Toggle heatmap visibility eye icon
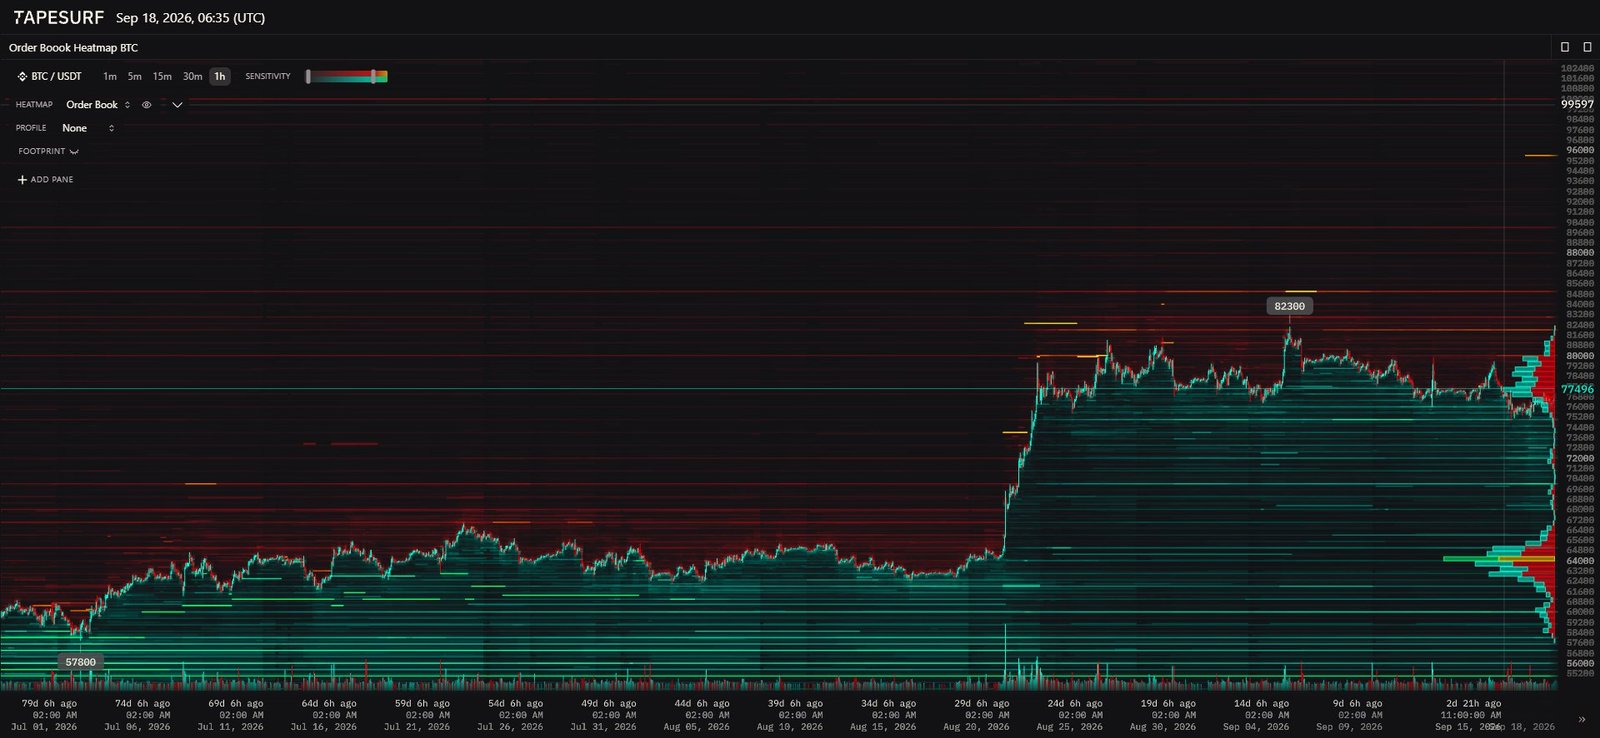Viewport: 1600px width, 738px height. click(147, 104)
